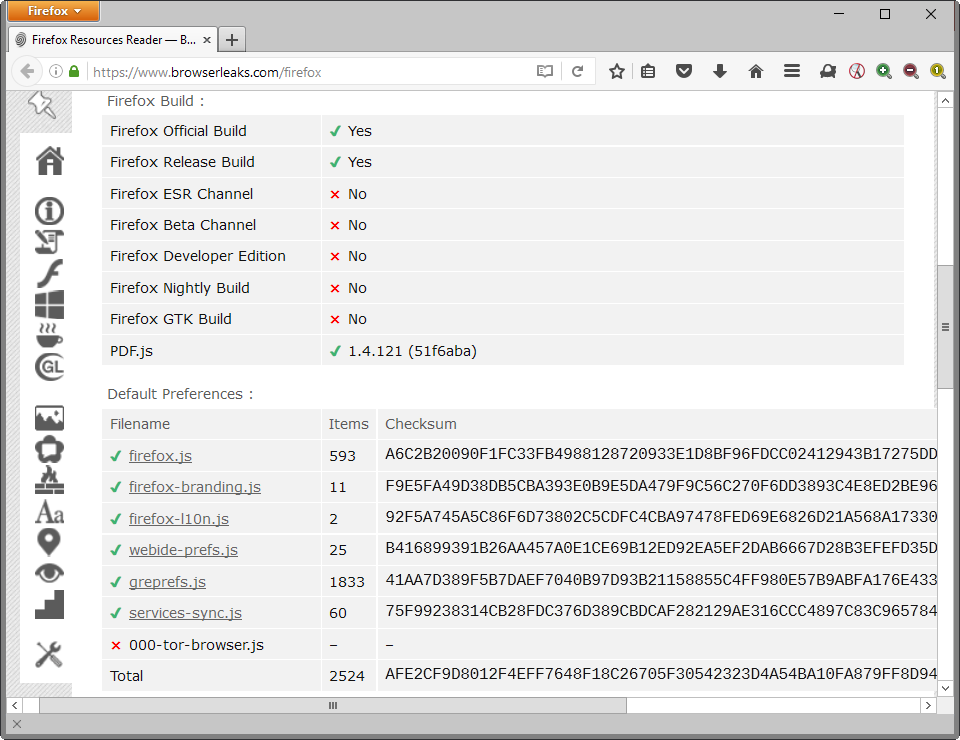Viewport: 960px width, 740px height.
Task: Select the 000-tor-browser.js row text
Action: pyautogui.click(x=196, y=645)
